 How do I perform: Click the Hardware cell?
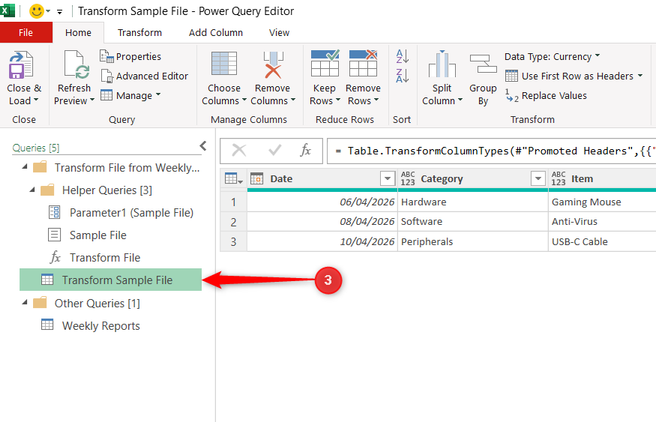pyautogui.click(x=473, y=202)
